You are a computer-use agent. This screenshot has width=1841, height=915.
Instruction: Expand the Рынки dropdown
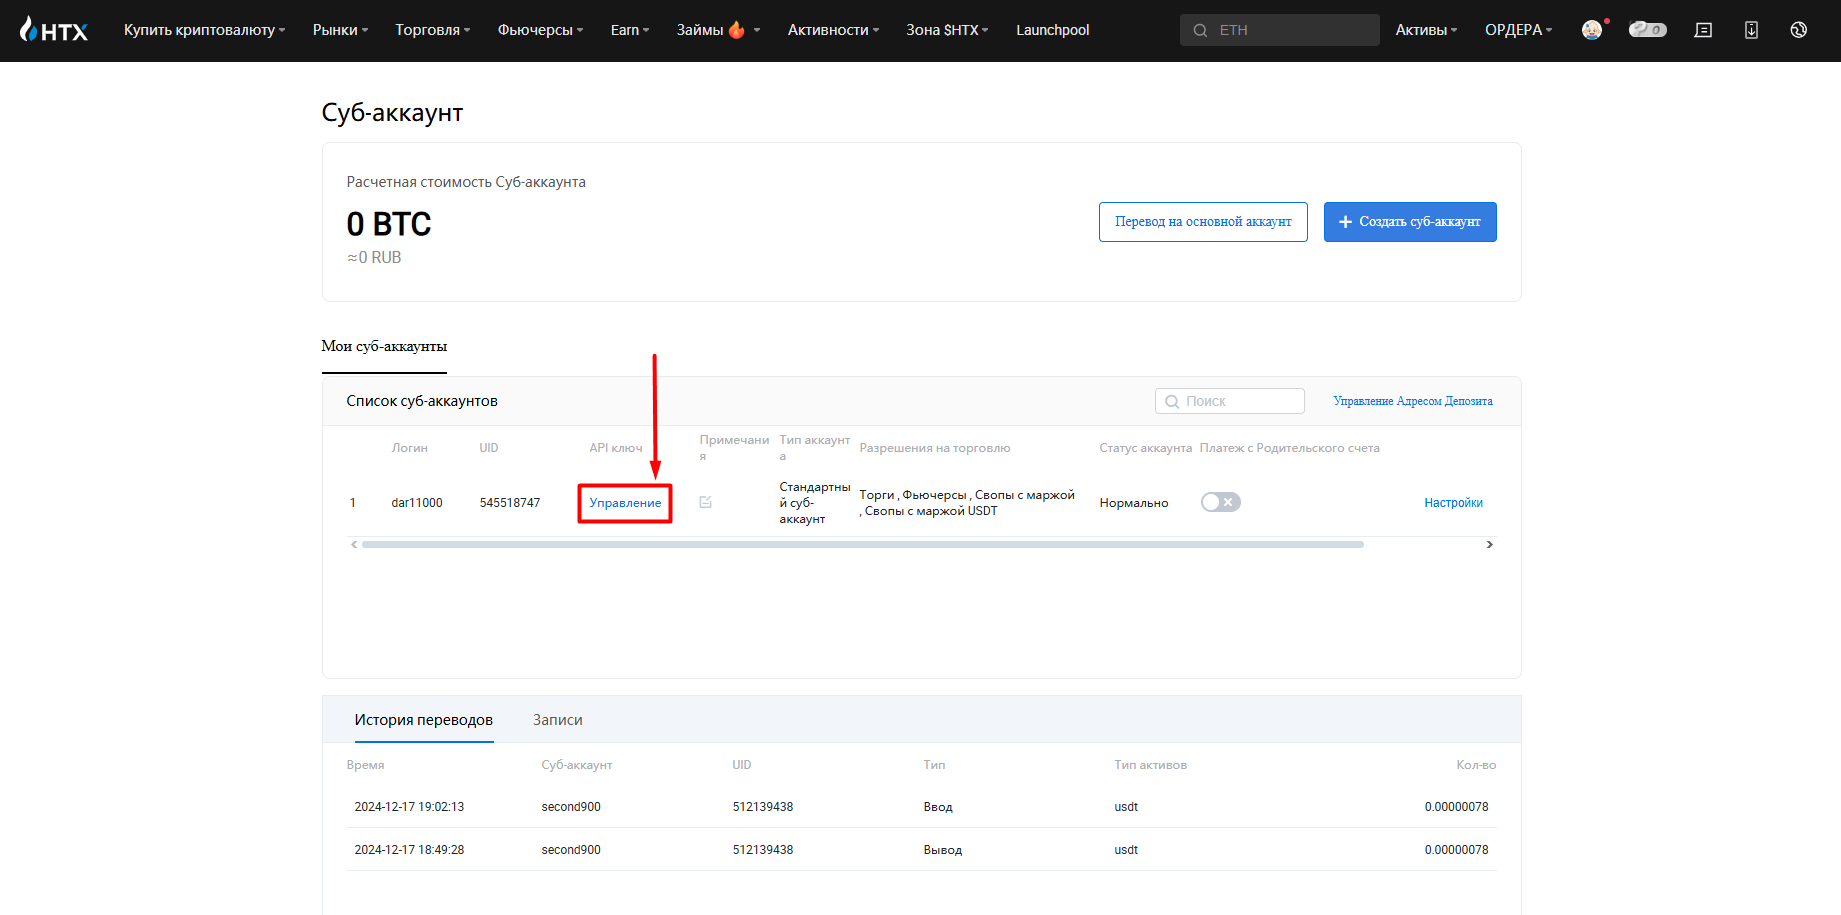click(340, 30)
